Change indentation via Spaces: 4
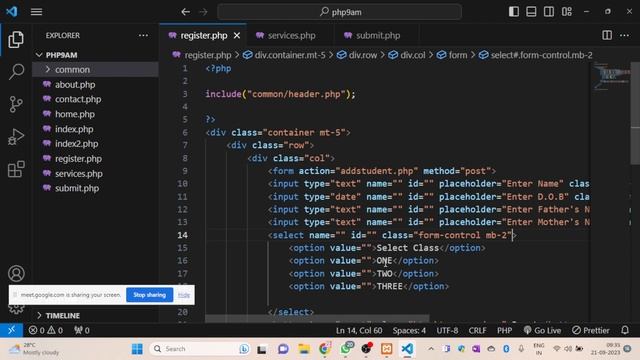The image size is (640, 360). pos(409,330)
